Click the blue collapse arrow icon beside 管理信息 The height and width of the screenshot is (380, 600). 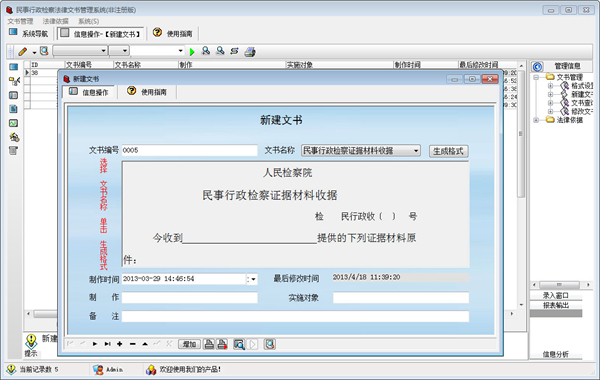tap(537, 67)
